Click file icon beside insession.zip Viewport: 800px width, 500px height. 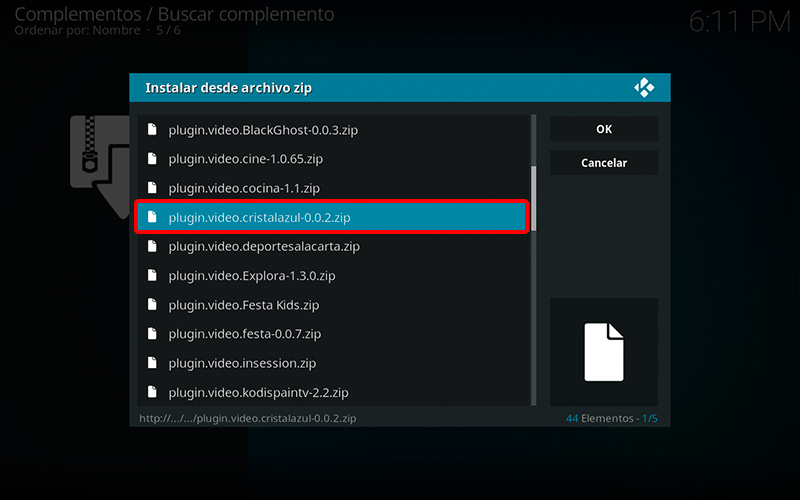(x=152, y=362)
